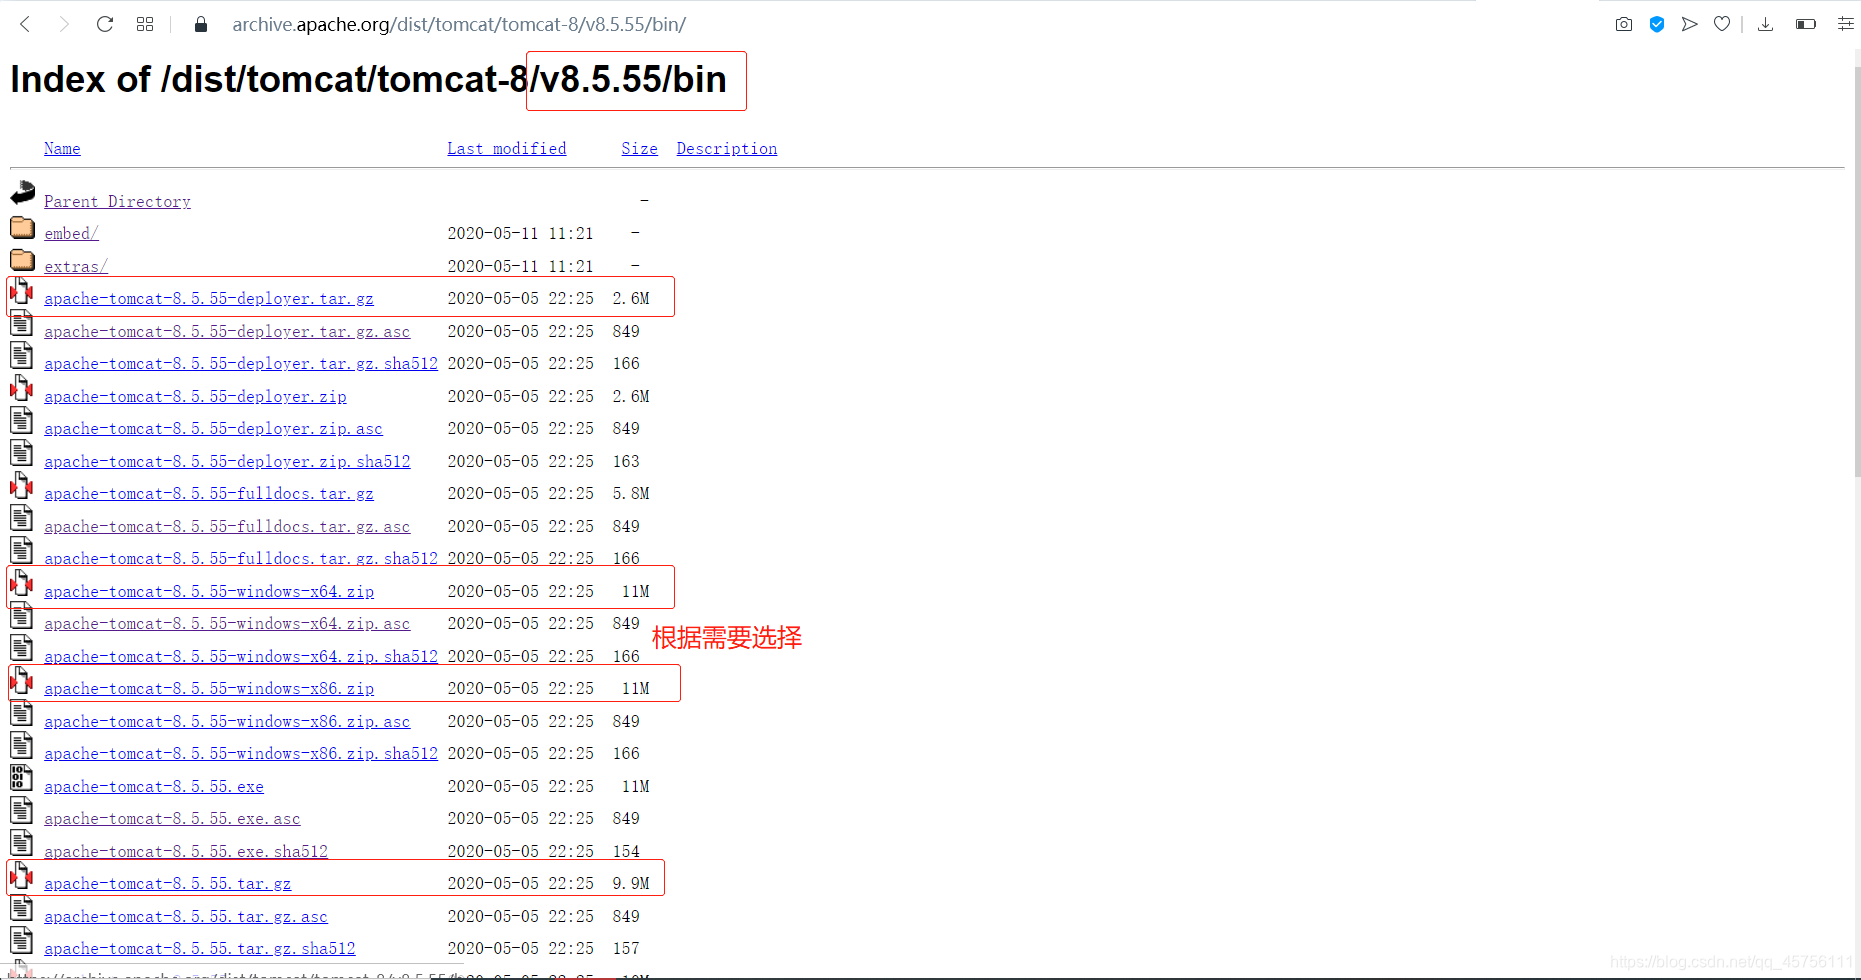Open apache-tomcat-8.5.55-deployer.tar.gz.asc signature
This screenshot has width=1861, height=980.
pos(227,332)
